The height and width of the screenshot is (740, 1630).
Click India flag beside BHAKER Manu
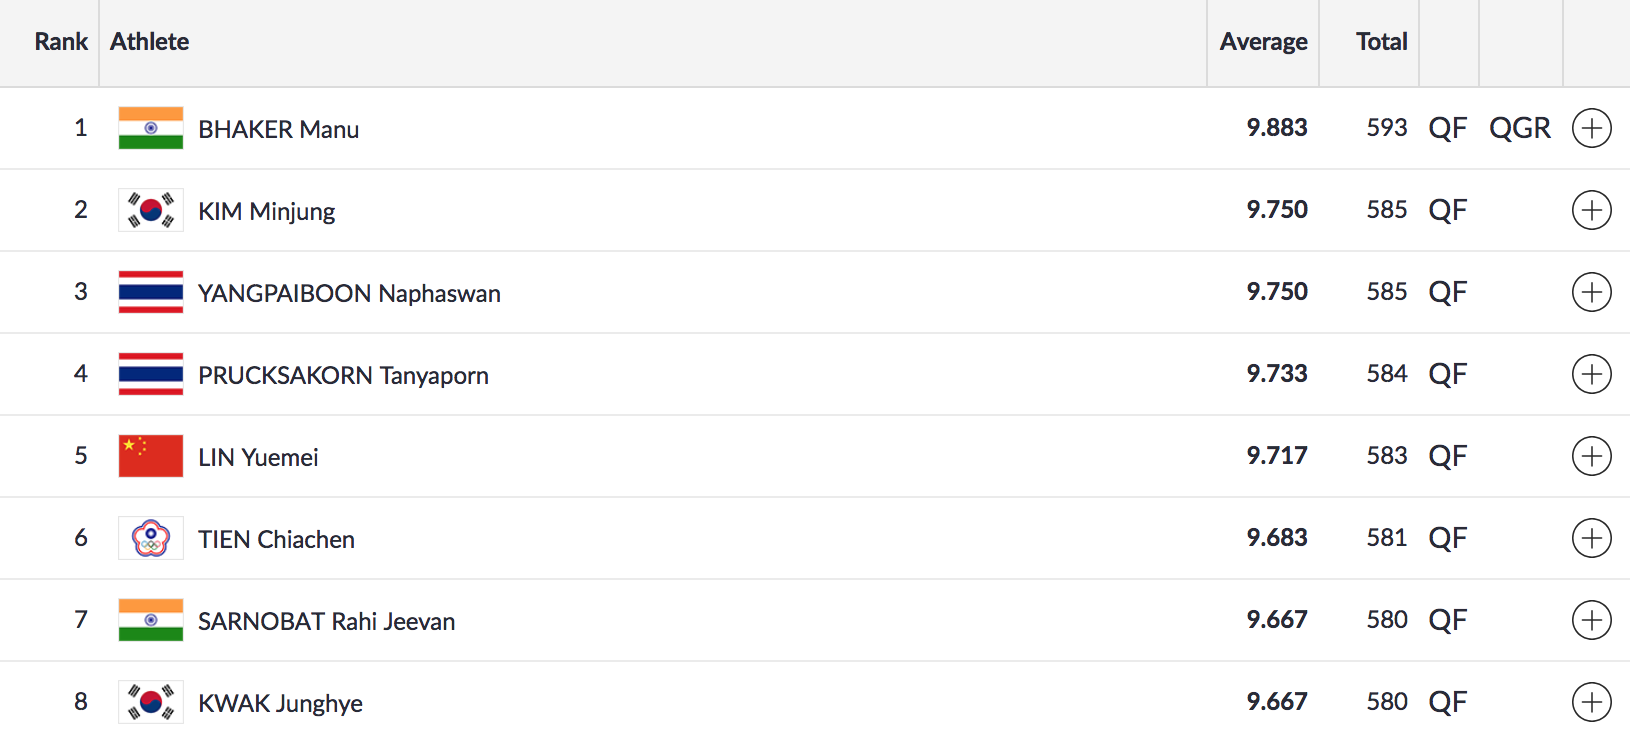151,128
